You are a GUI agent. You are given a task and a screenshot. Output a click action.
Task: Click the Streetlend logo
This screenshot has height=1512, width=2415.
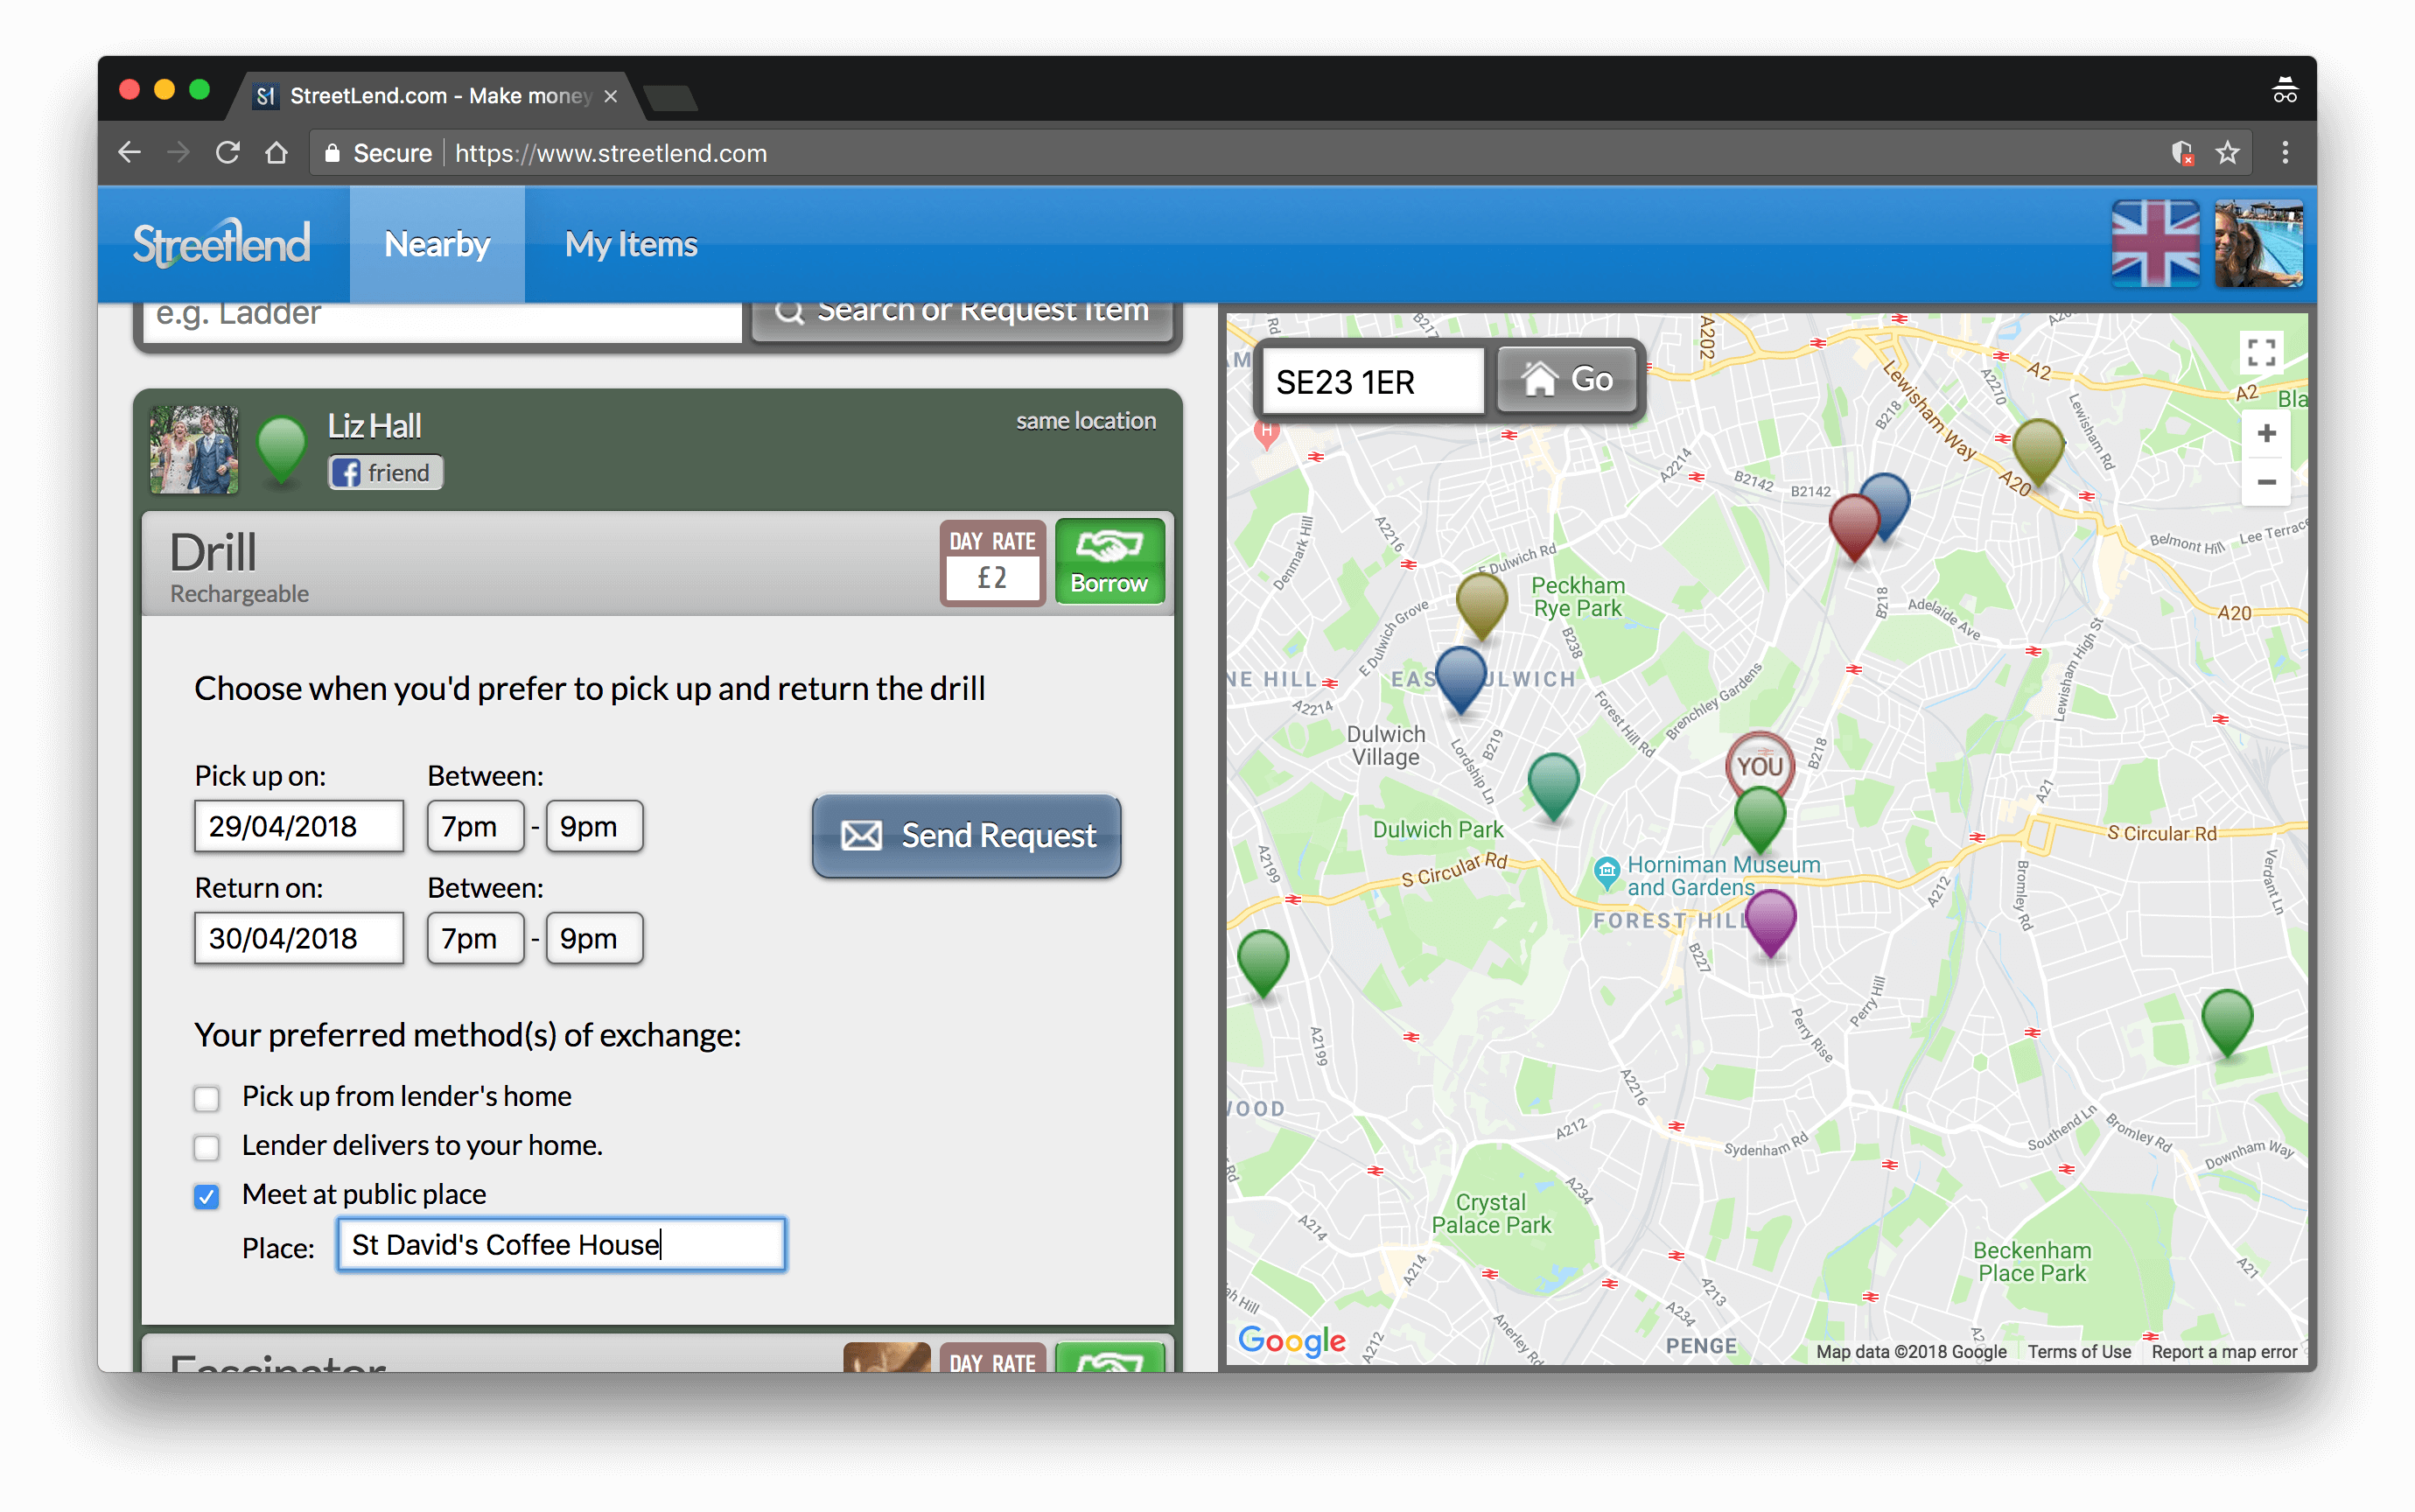tap(222, 243)
